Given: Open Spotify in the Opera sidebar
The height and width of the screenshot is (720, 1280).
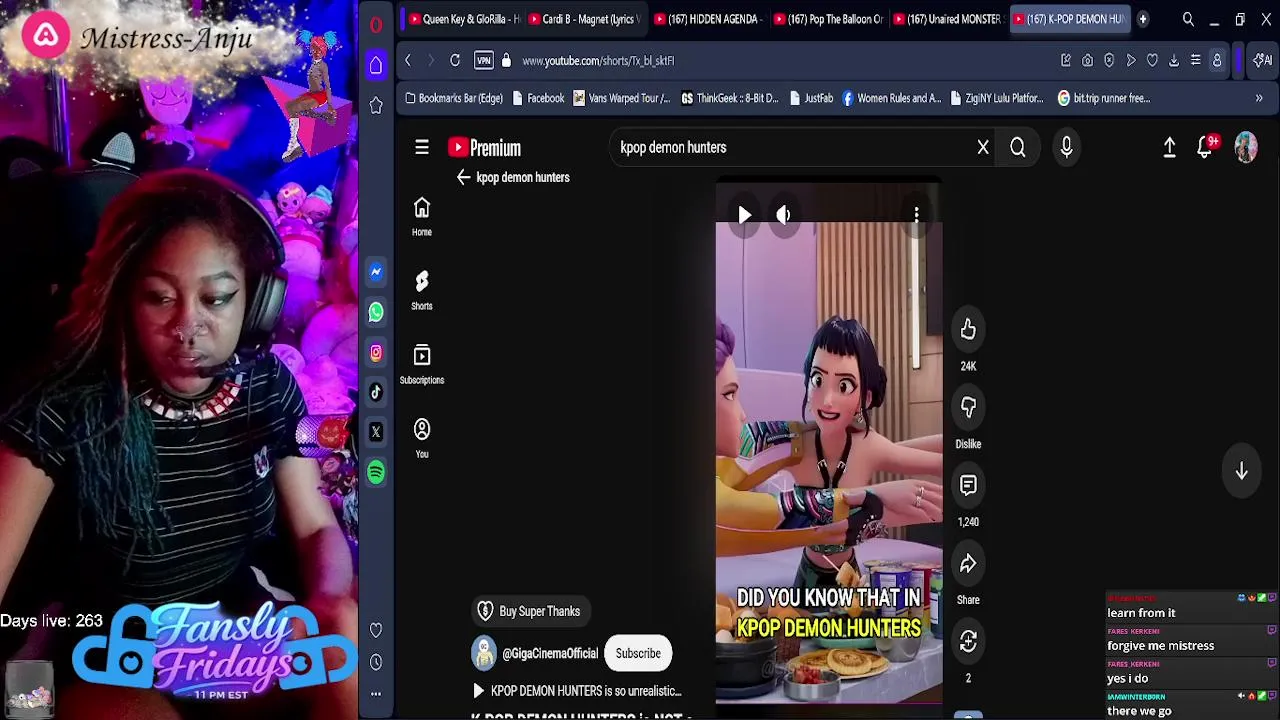Looking at the screenshot, I should pyautogui.click(x=376, y=472).
